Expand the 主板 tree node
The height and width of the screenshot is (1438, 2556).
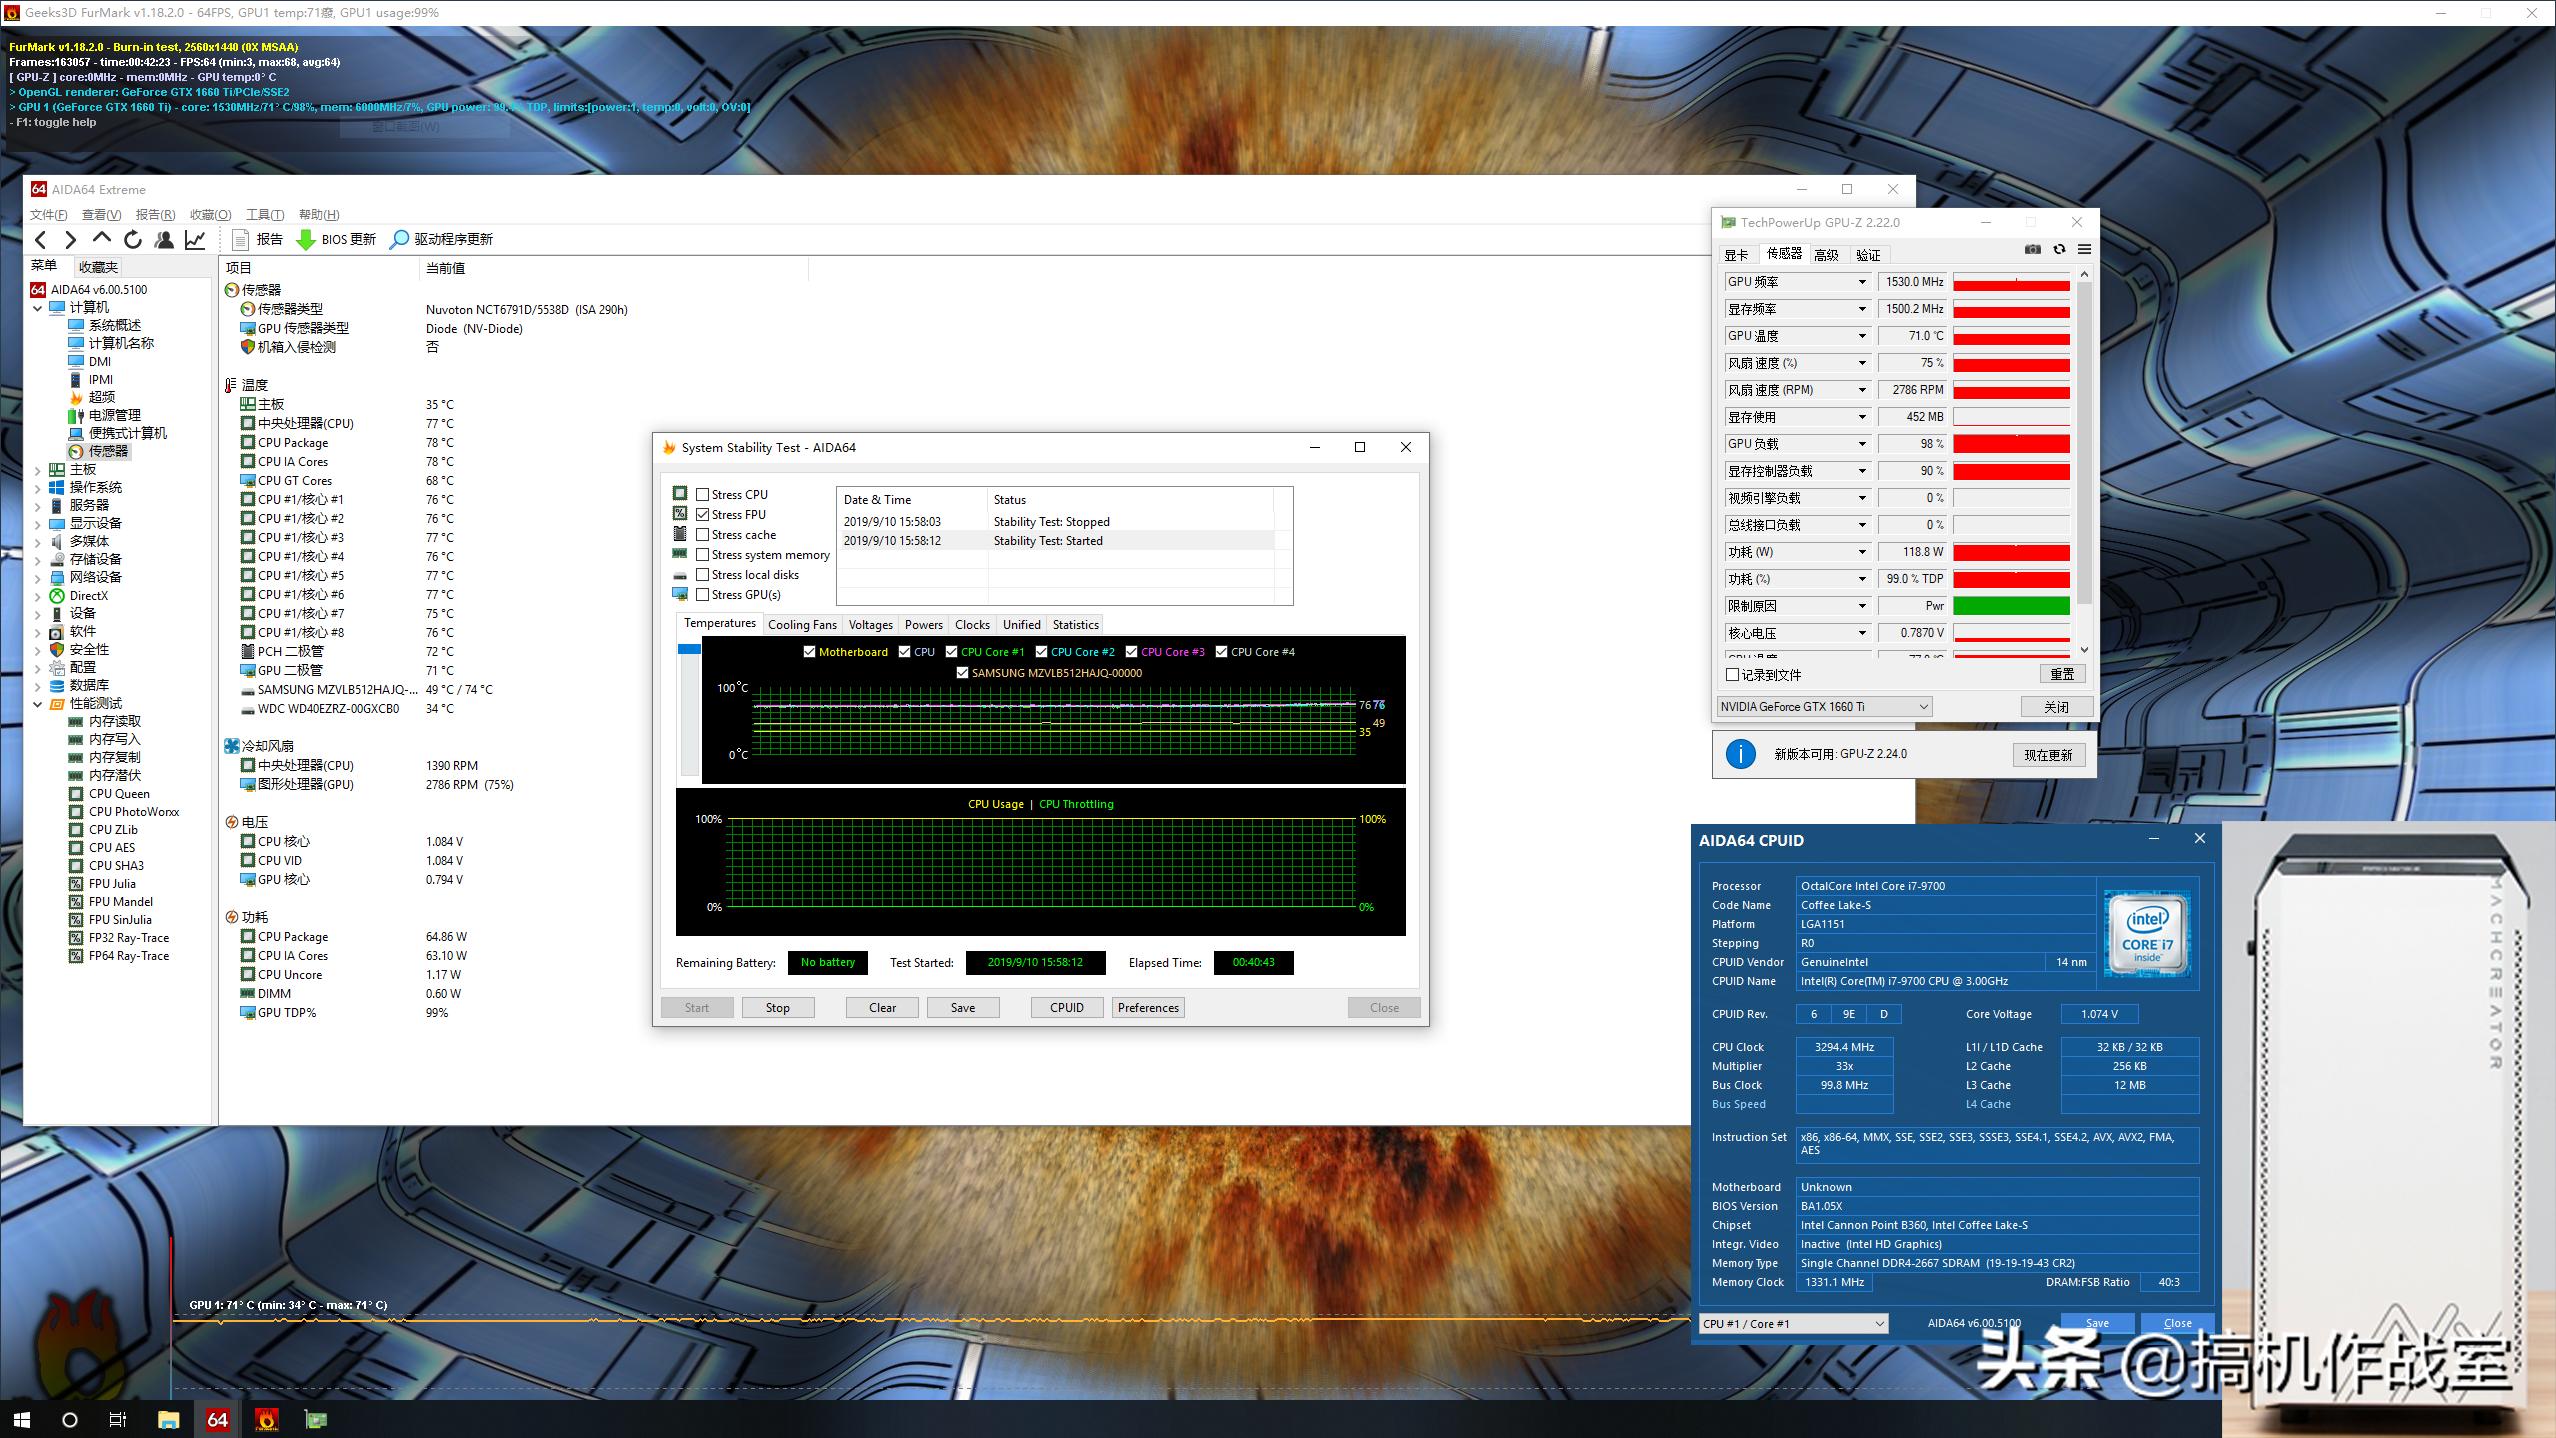pyautogui.click(x=38, y=470)
